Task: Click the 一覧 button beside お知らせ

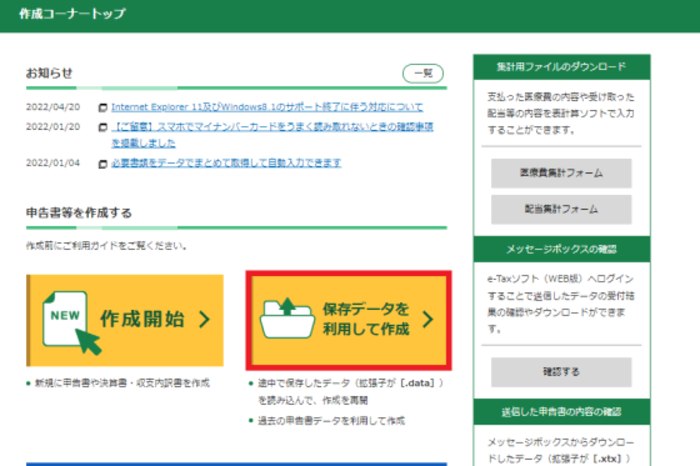Action: click(422, 73)
